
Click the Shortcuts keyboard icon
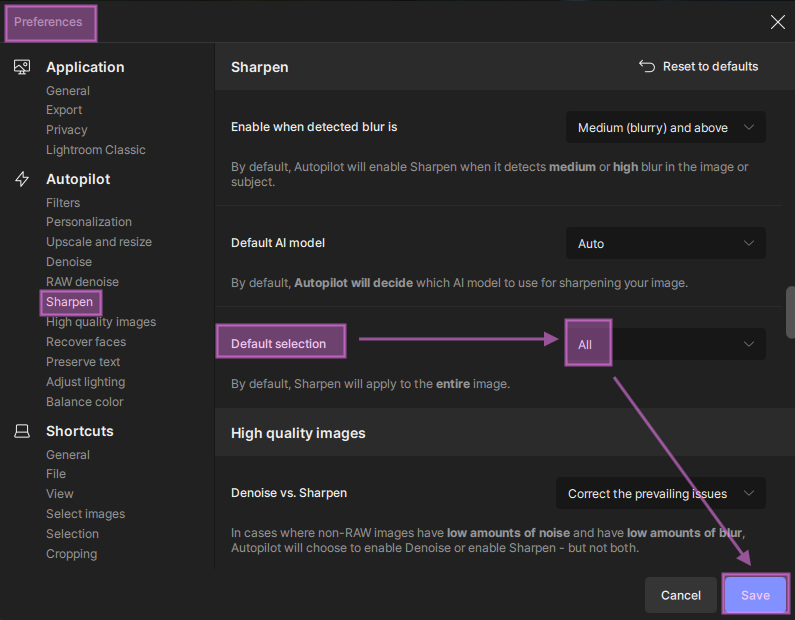coord(22,431)
